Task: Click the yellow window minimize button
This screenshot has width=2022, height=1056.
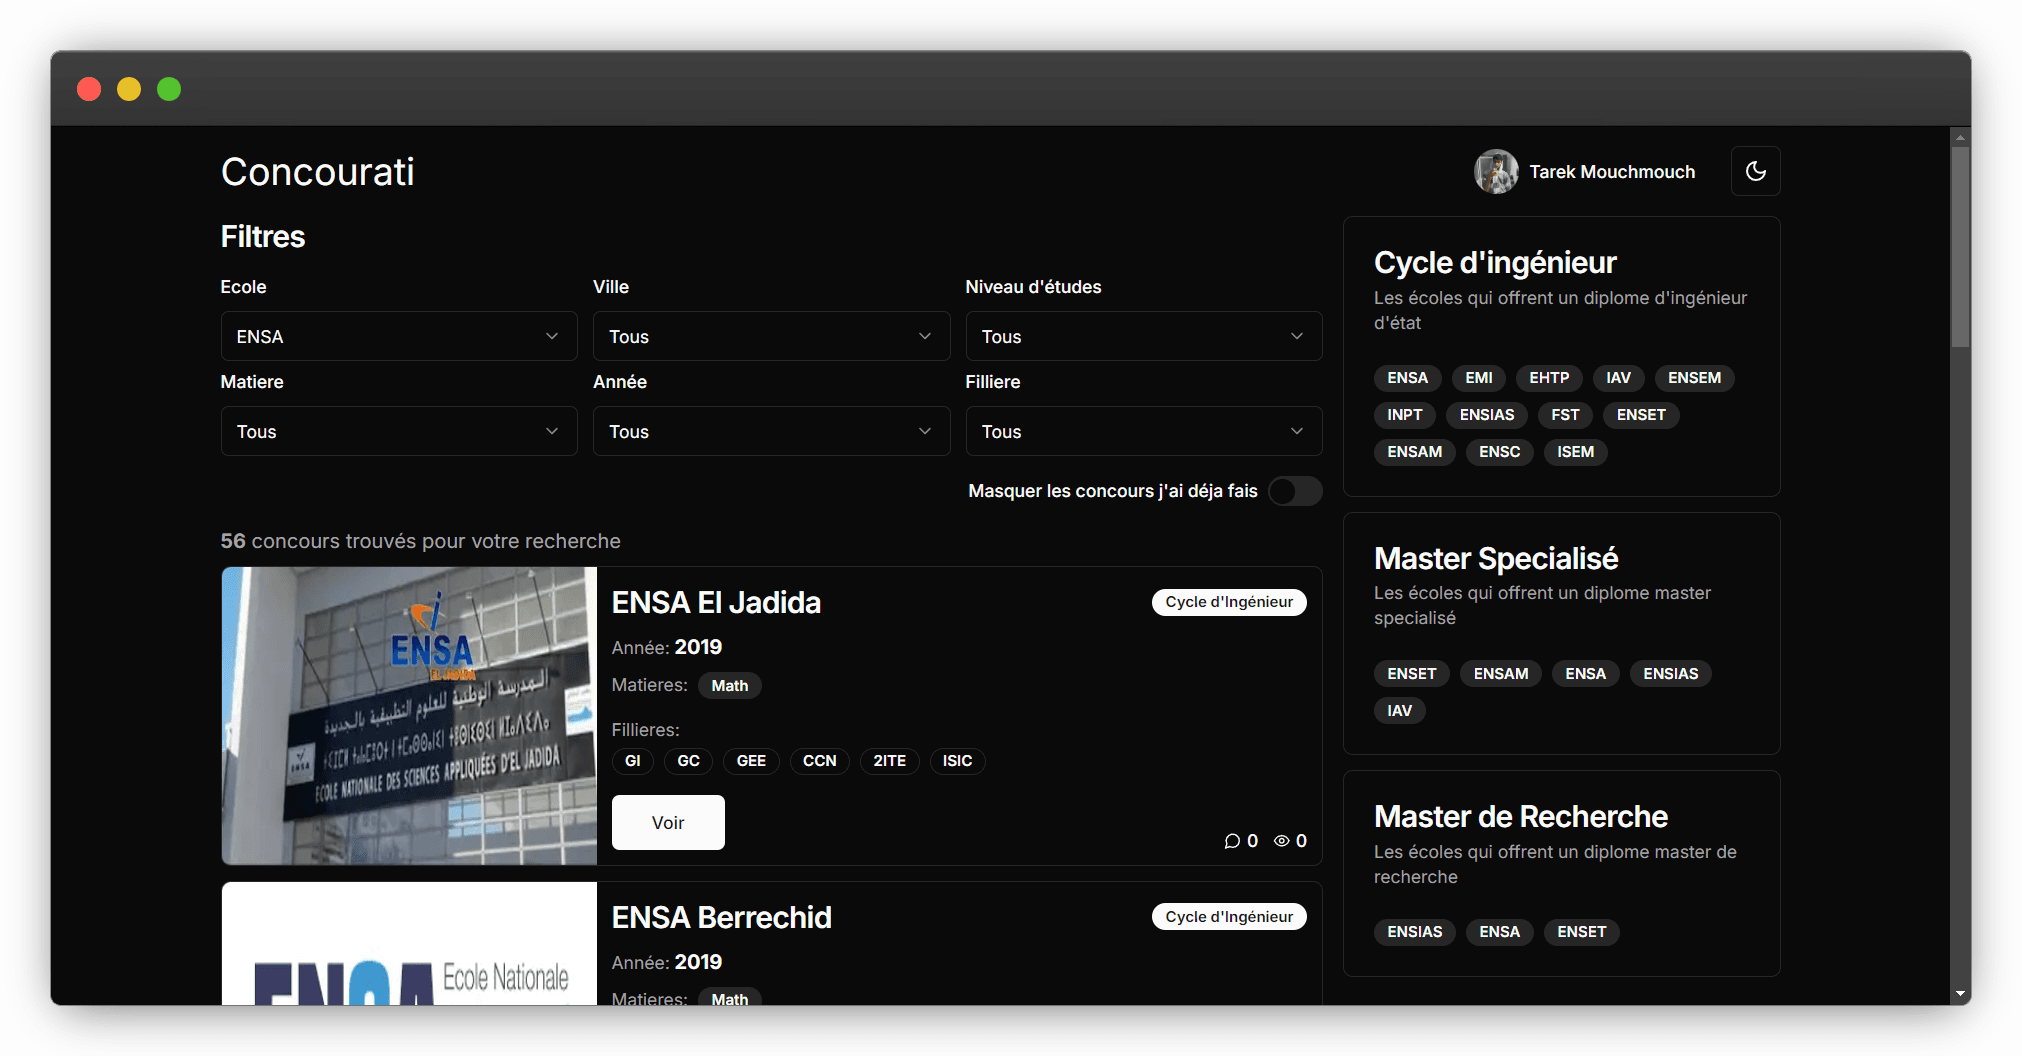Action: point(129,89)
